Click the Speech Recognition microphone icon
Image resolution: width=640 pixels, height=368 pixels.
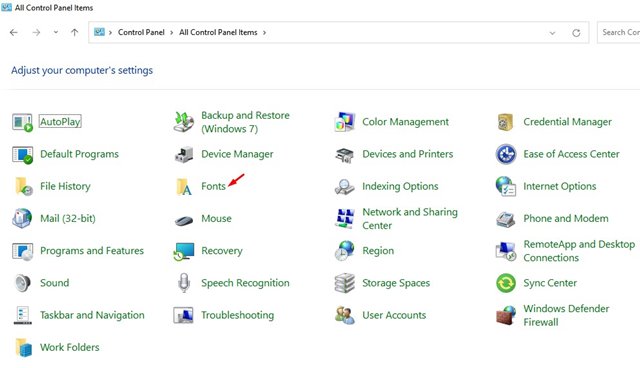click(184, 283)
